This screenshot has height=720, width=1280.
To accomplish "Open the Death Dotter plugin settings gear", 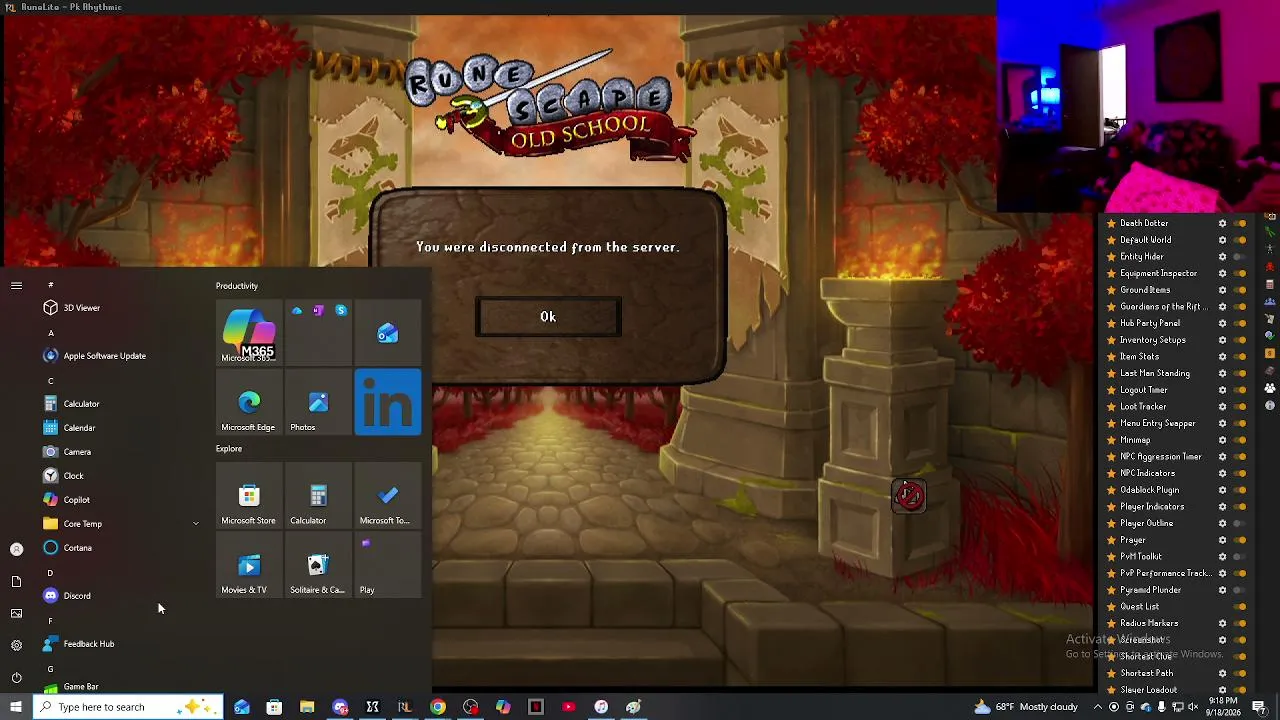I will [1222, 223].
